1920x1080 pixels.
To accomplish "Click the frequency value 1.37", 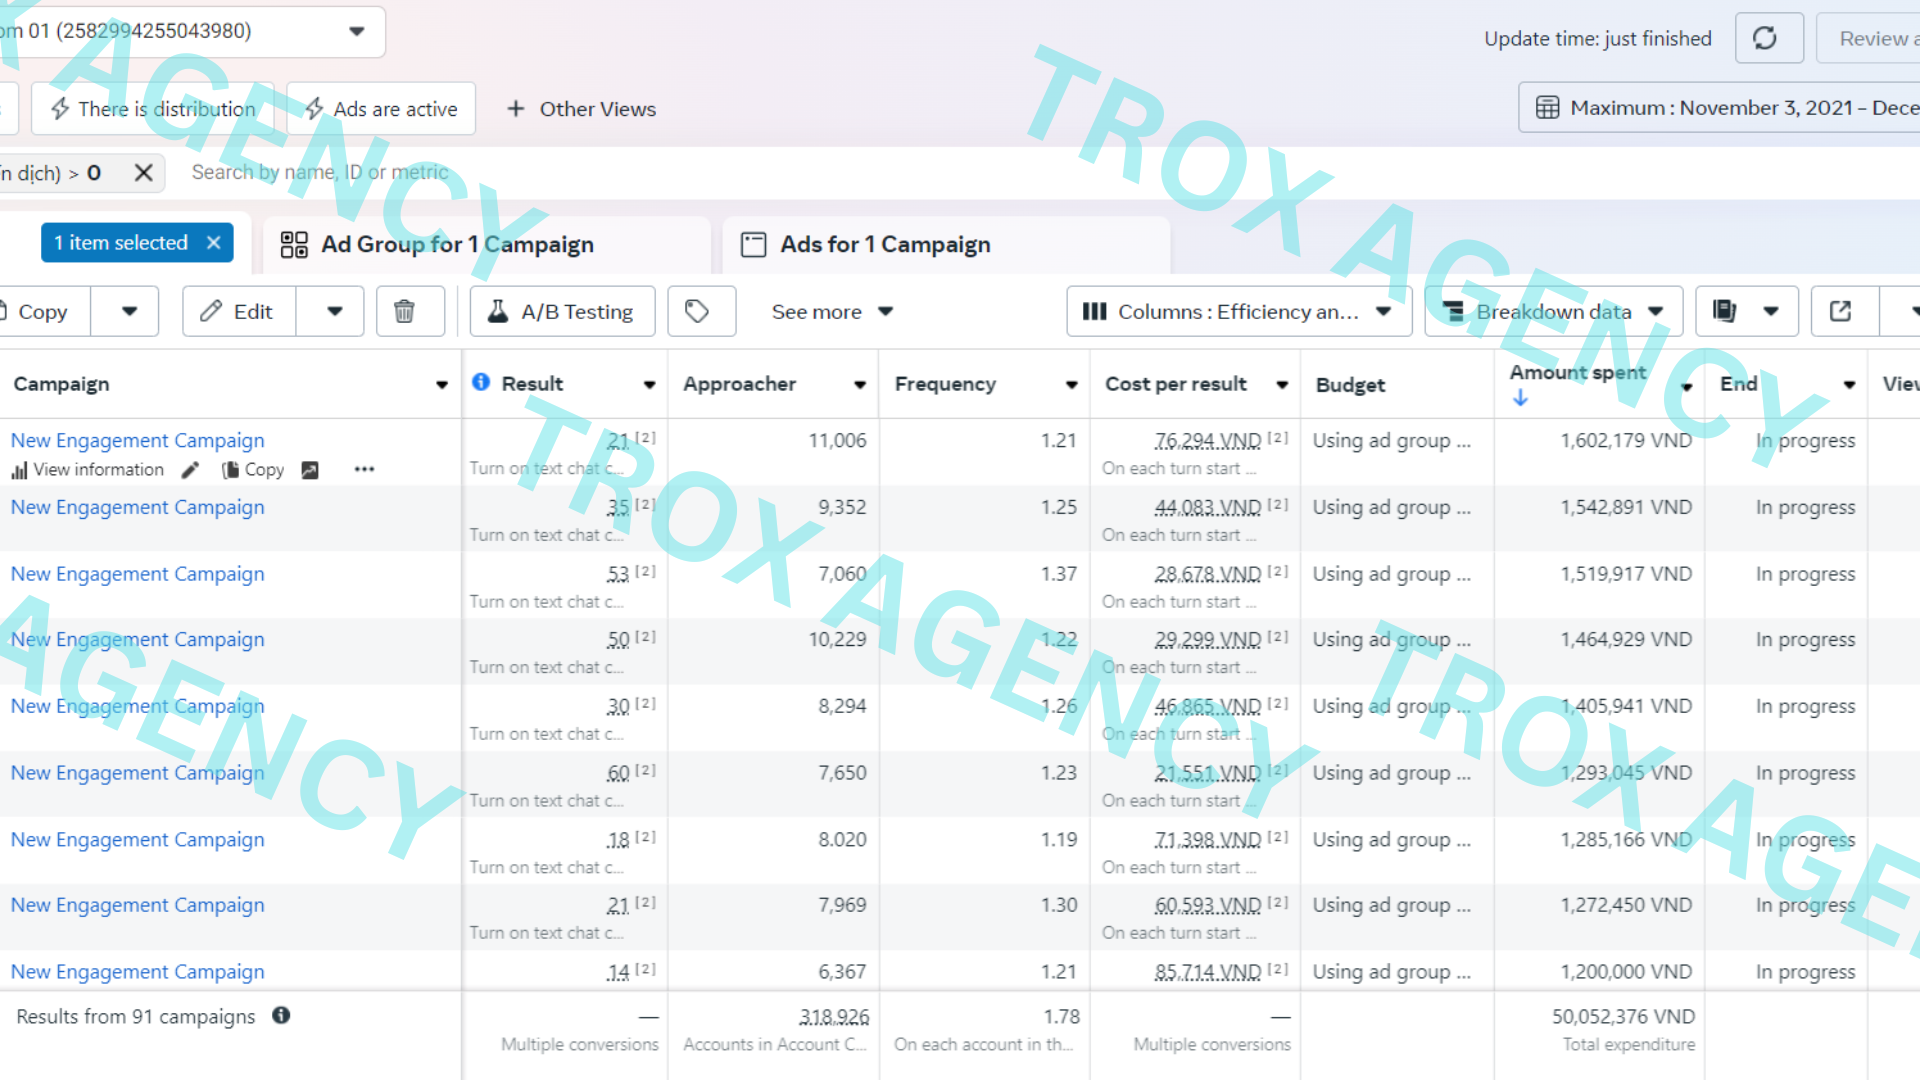I will tap(1058, 574).
